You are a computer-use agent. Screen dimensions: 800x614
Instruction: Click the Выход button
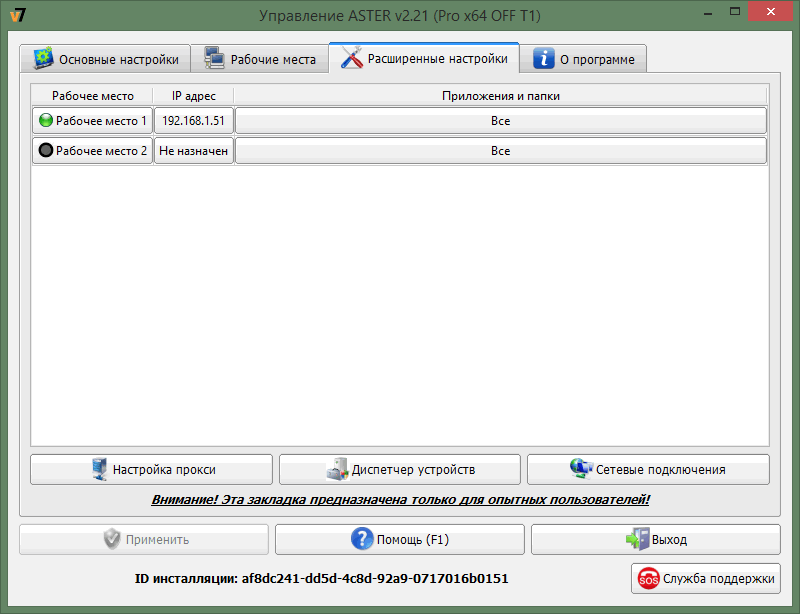point(656,539)
